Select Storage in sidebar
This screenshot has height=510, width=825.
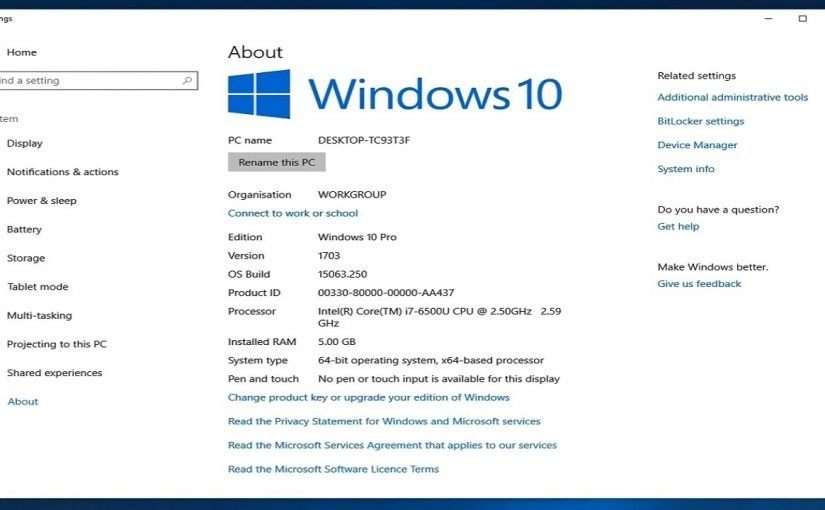pos(26,258)
